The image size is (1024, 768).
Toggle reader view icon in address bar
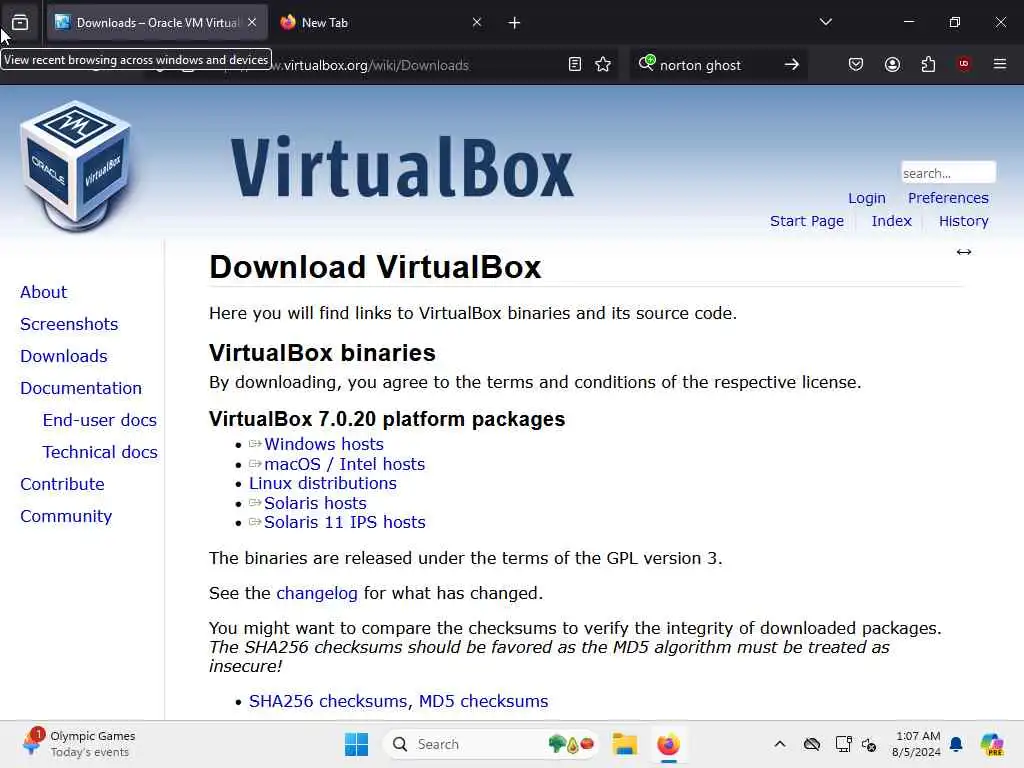575,64
